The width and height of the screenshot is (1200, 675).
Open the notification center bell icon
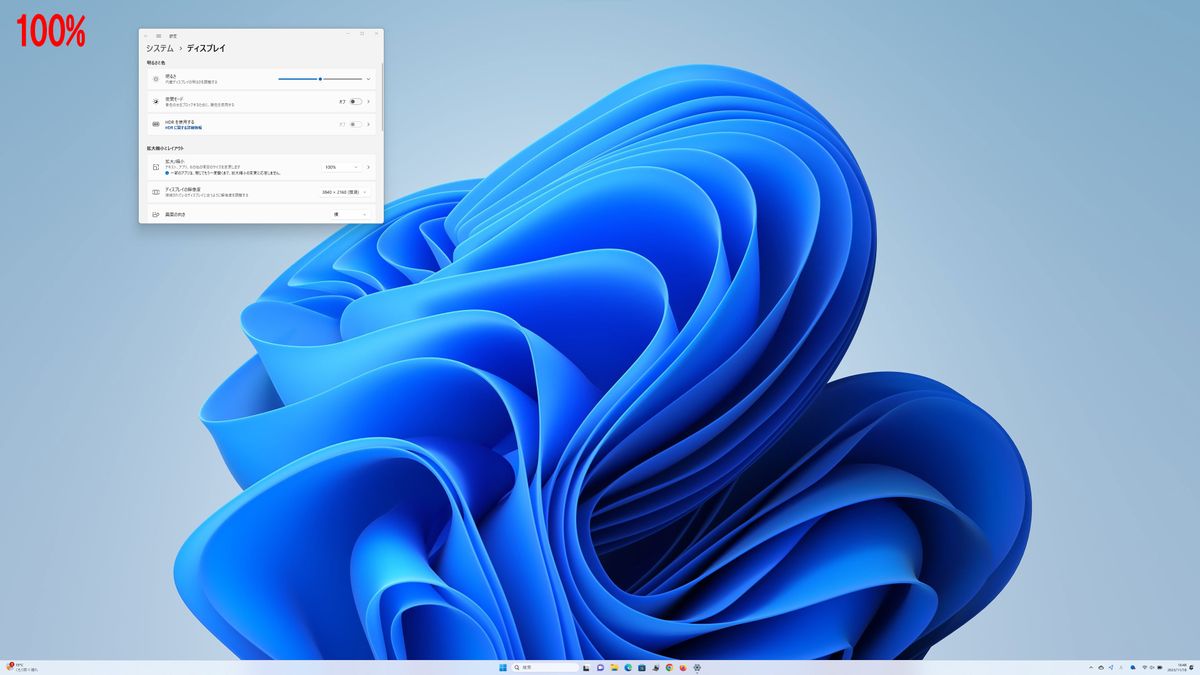point(1192,667)
